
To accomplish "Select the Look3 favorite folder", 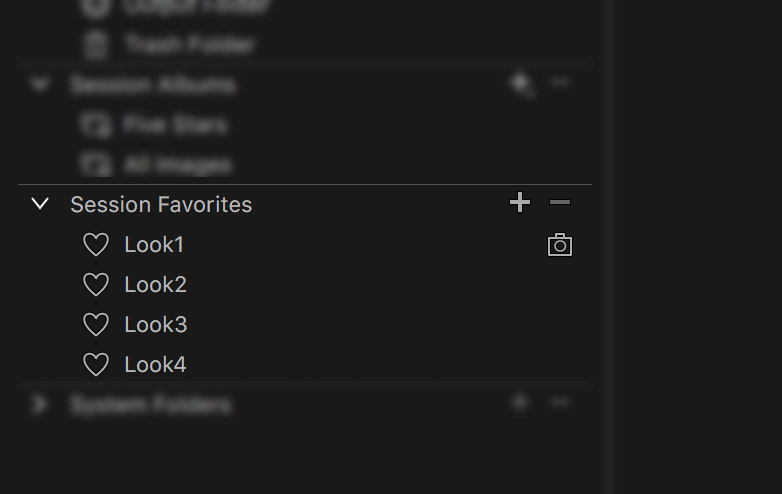I will coord(304,325).
